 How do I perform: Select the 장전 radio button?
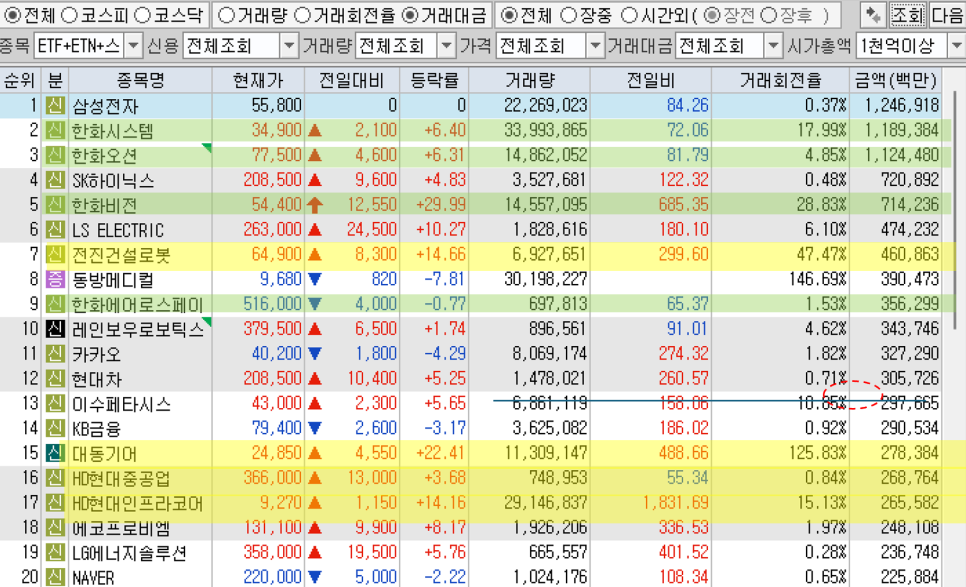click(x=712, y=15)
